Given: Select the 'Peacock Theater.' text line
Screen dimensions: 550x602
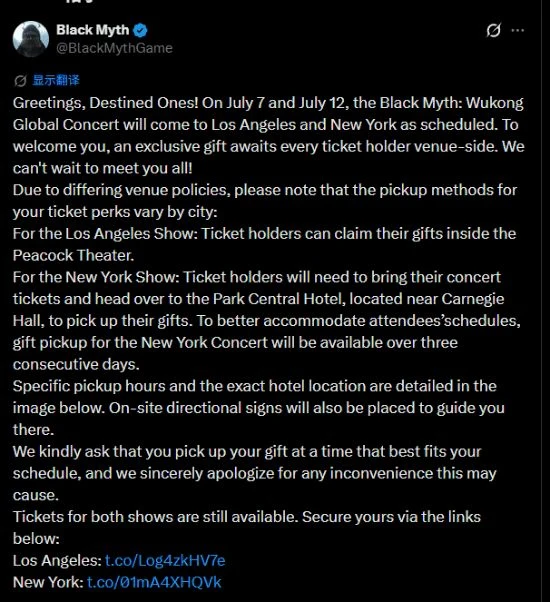Looking at the screenshot, I should [73, 255].
